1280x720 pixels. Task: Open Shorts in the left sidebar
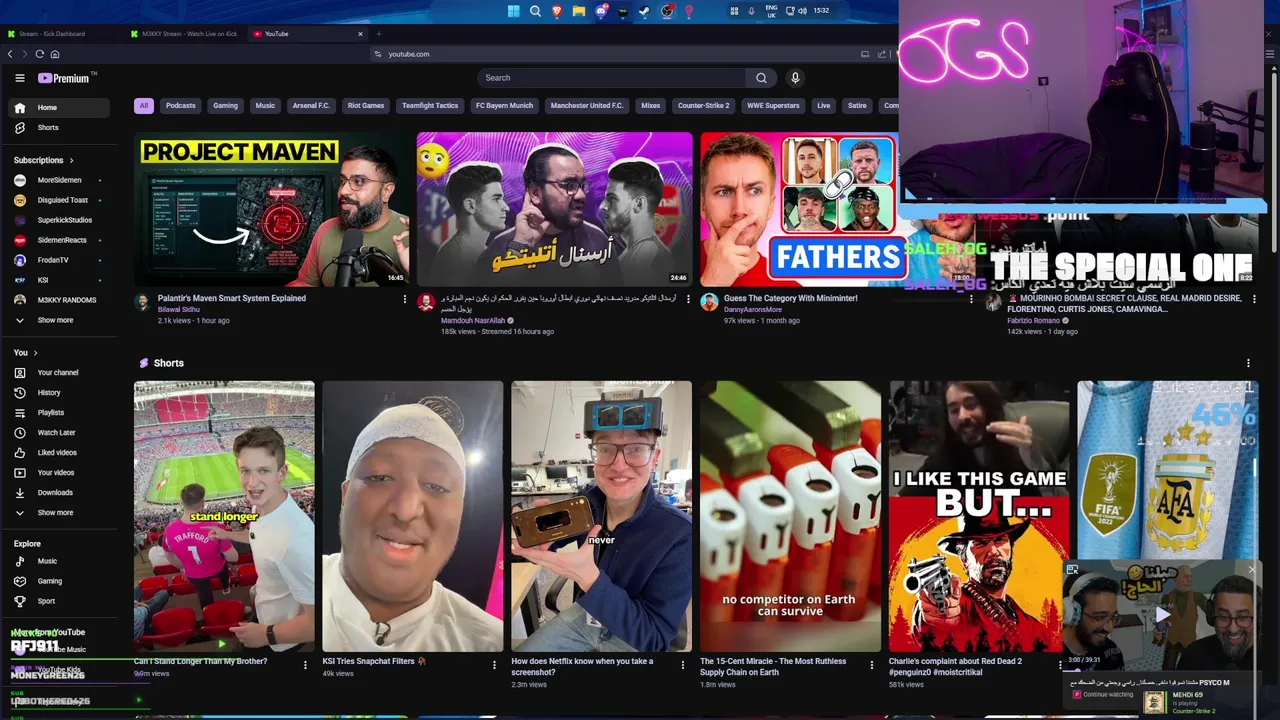tap(60, 128)
